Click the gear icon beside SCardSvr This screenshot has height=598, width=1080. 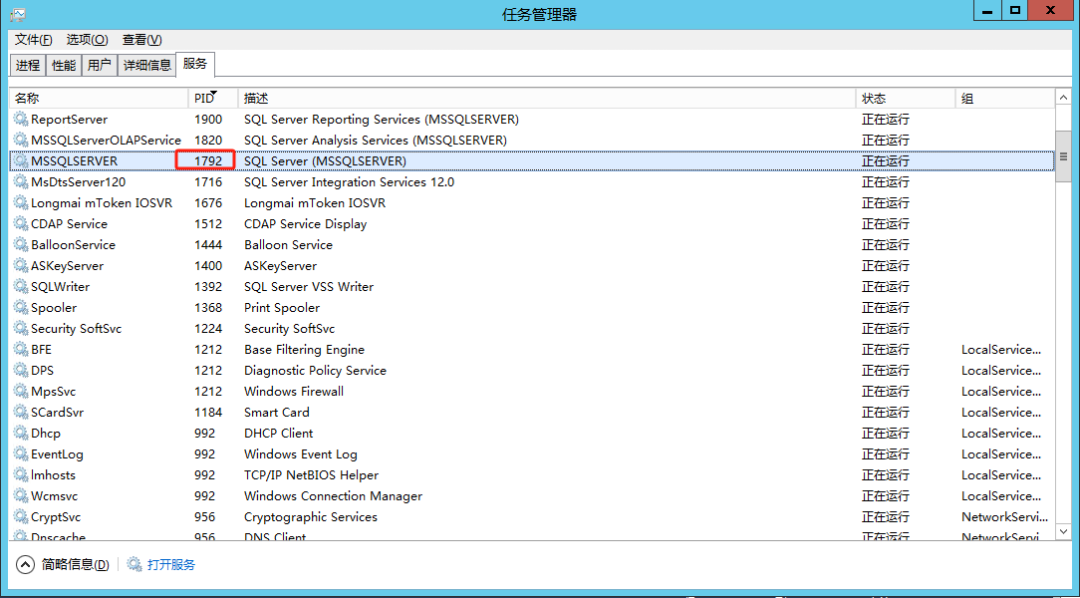(x=21, y=412)
